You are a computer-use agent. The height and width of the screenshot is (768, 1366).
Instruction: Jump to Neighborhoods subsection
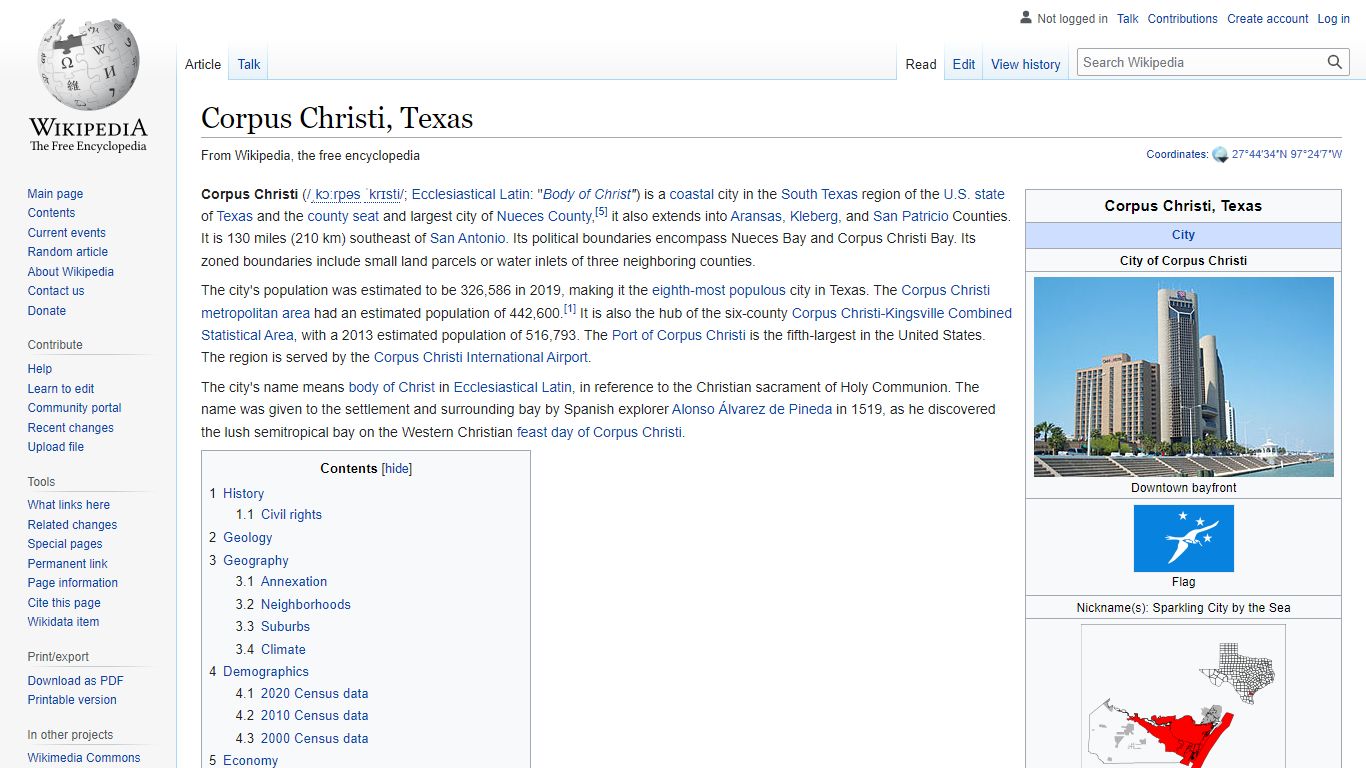305,604
